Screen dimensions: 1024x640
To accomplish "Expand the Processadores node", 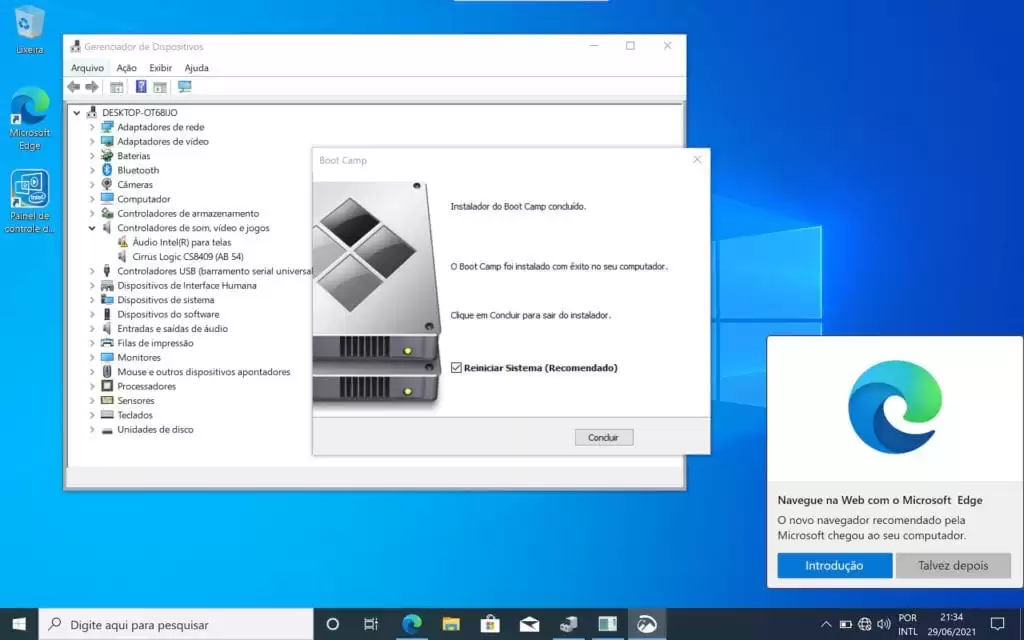I will click(x=92, y=386).
